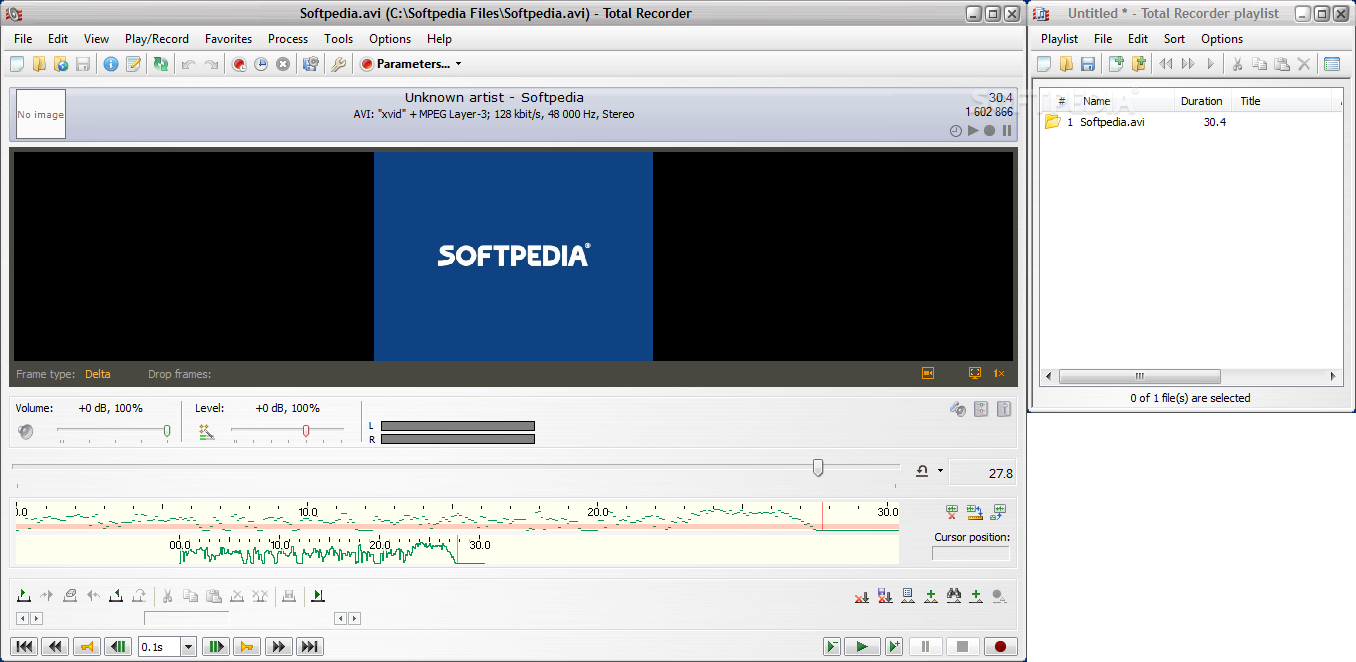Click the set selection start marker icon
The height and width of the screenshot is (662, 1356).
[24, 596]
